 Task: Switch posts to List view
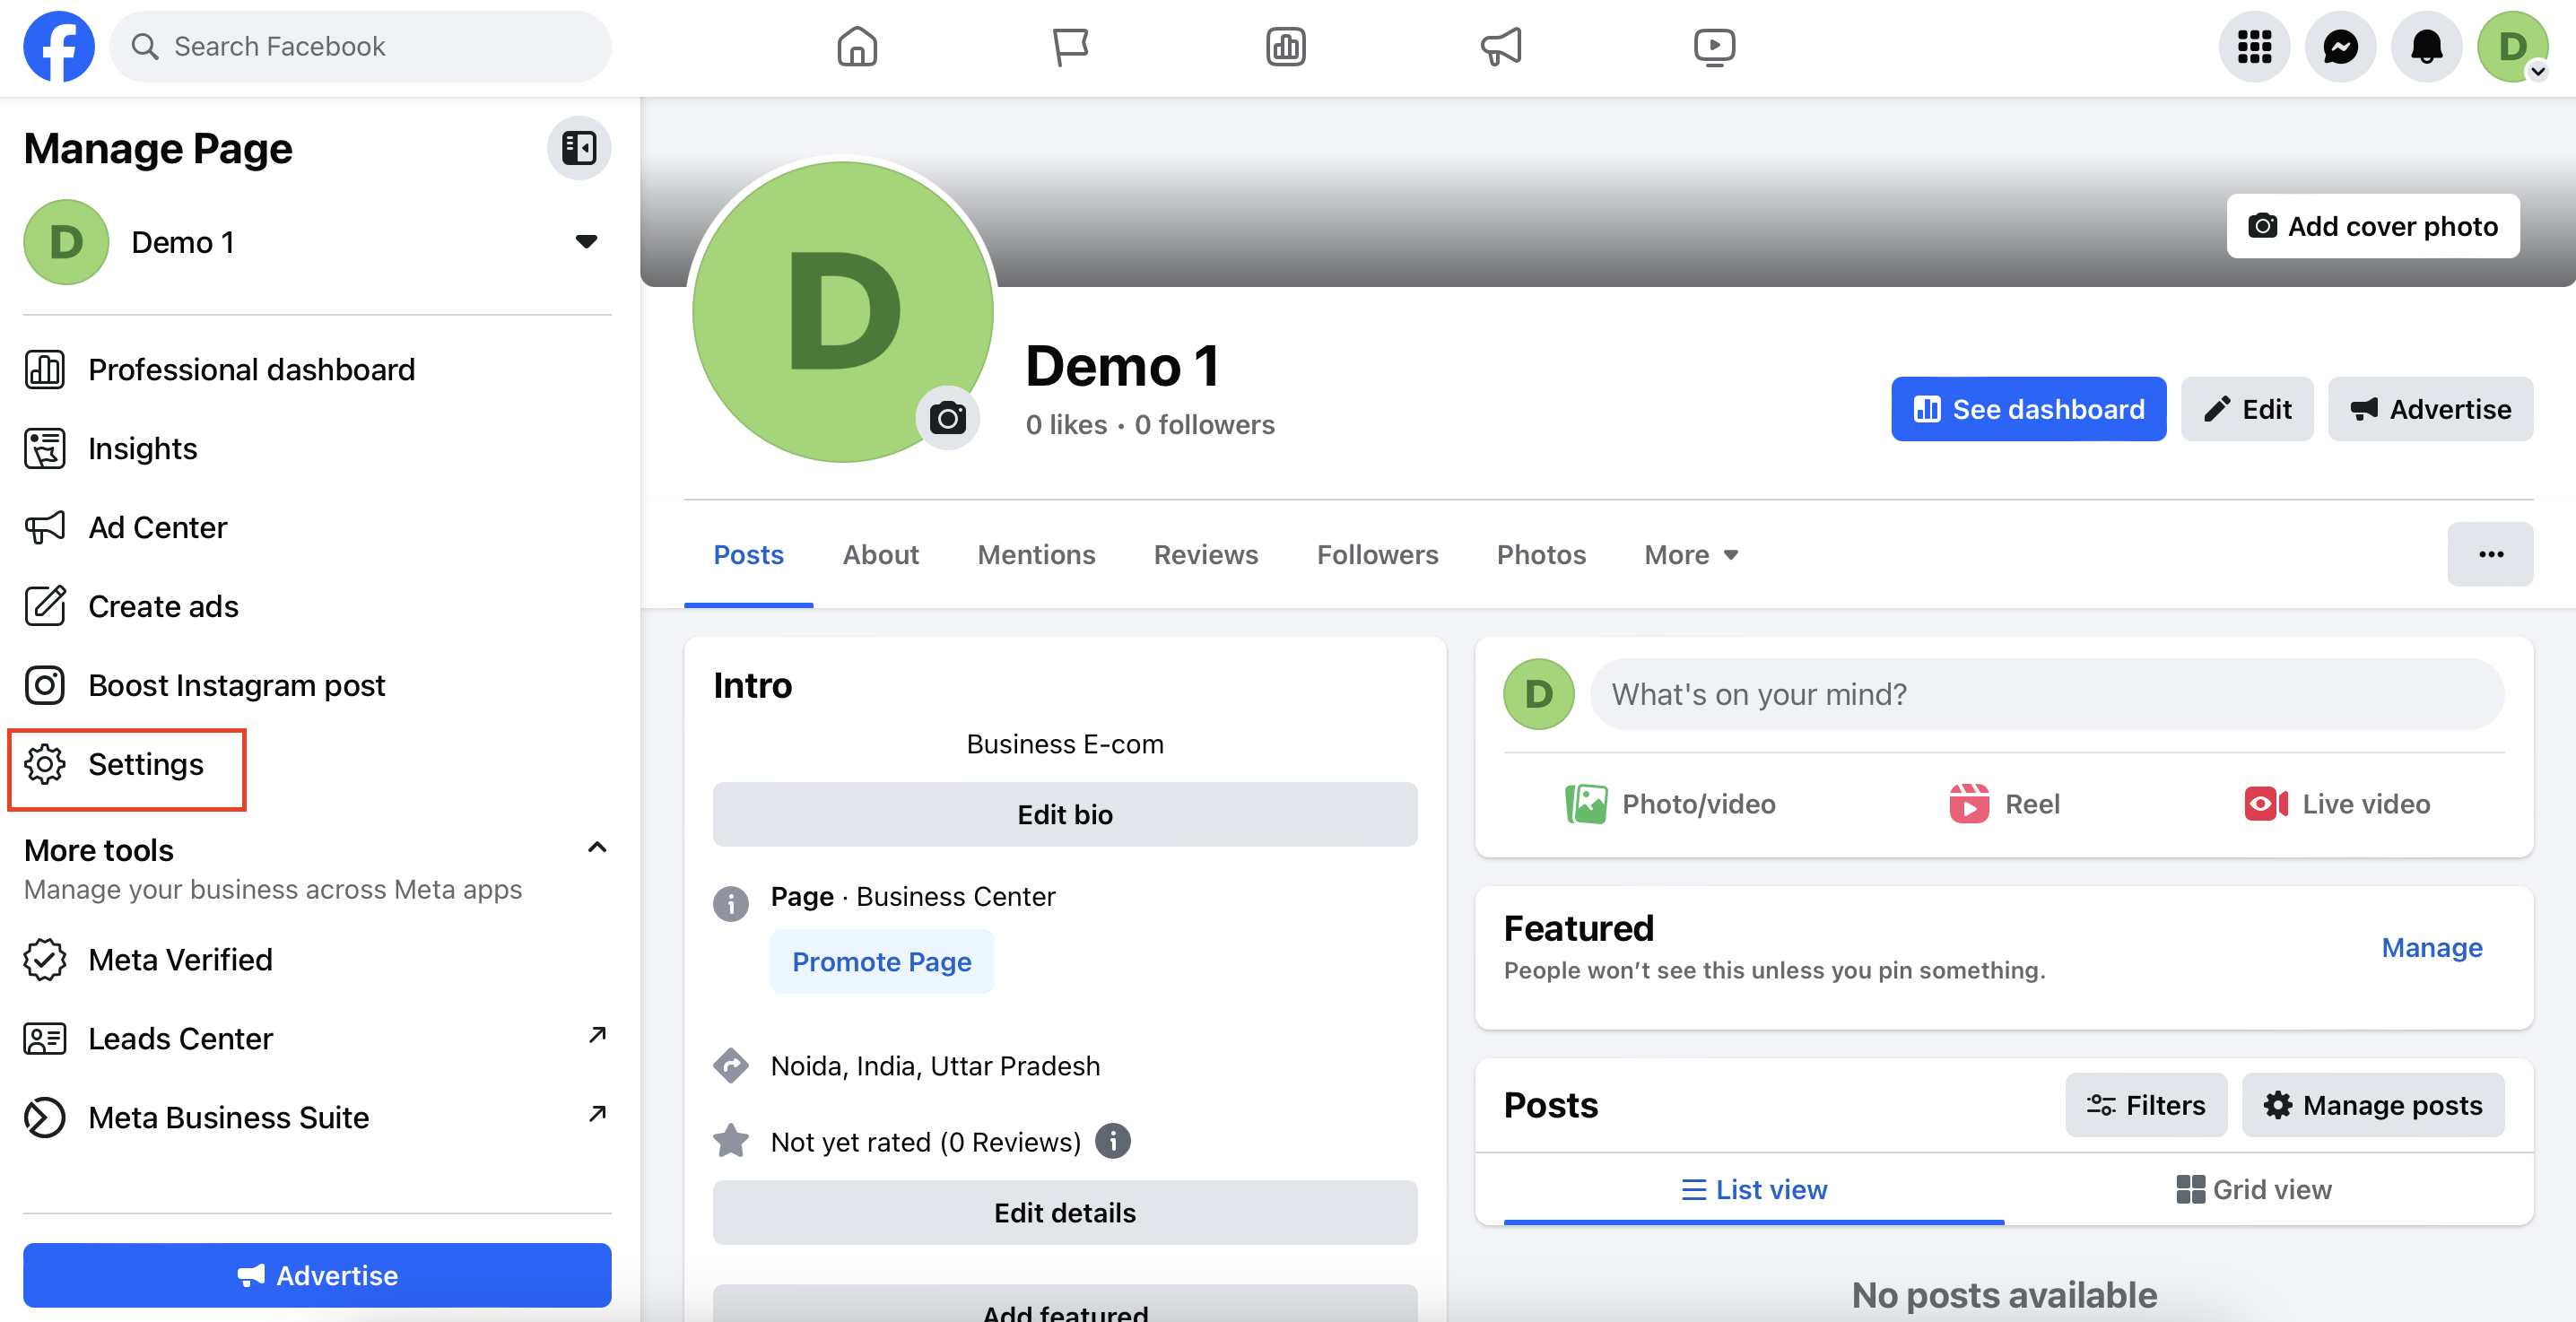[x=1754, y=1189]
